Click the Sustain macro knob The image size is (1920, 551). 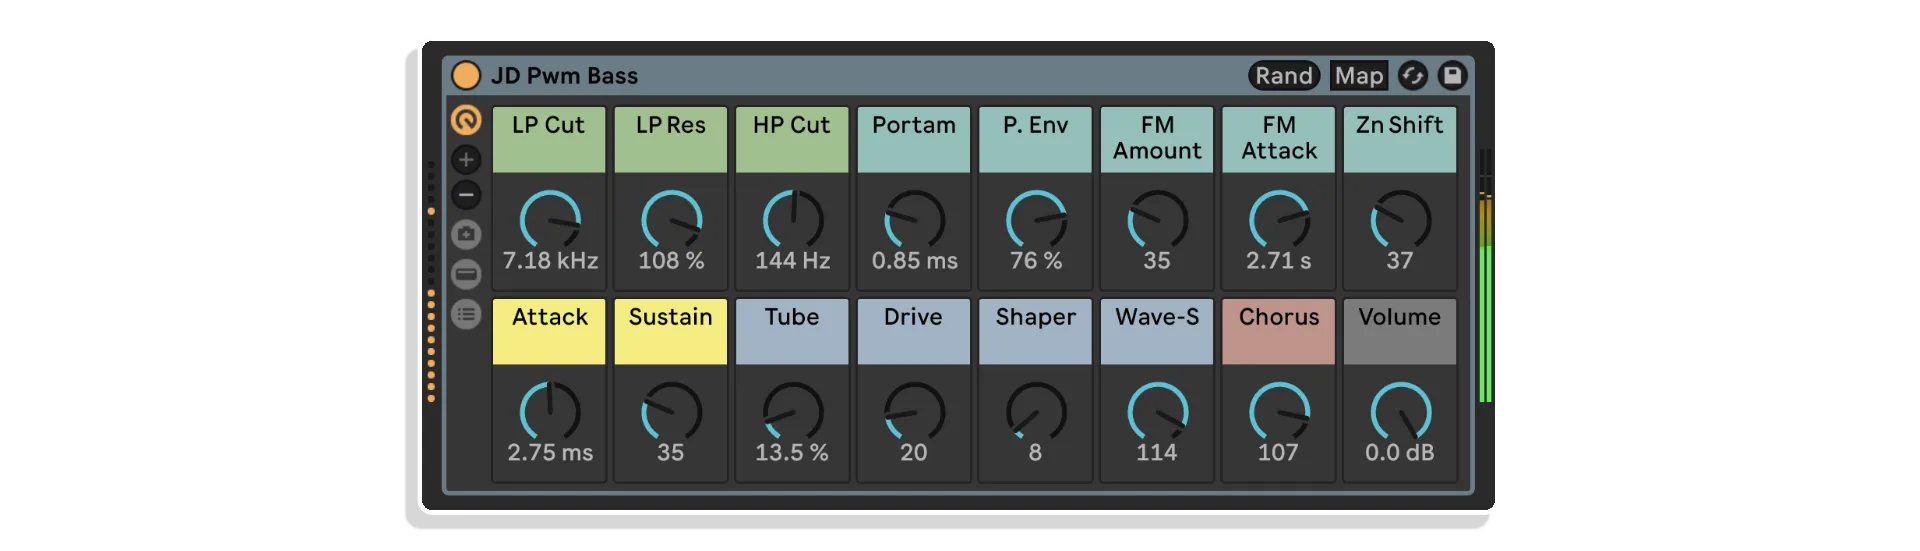tap(671, 411)
